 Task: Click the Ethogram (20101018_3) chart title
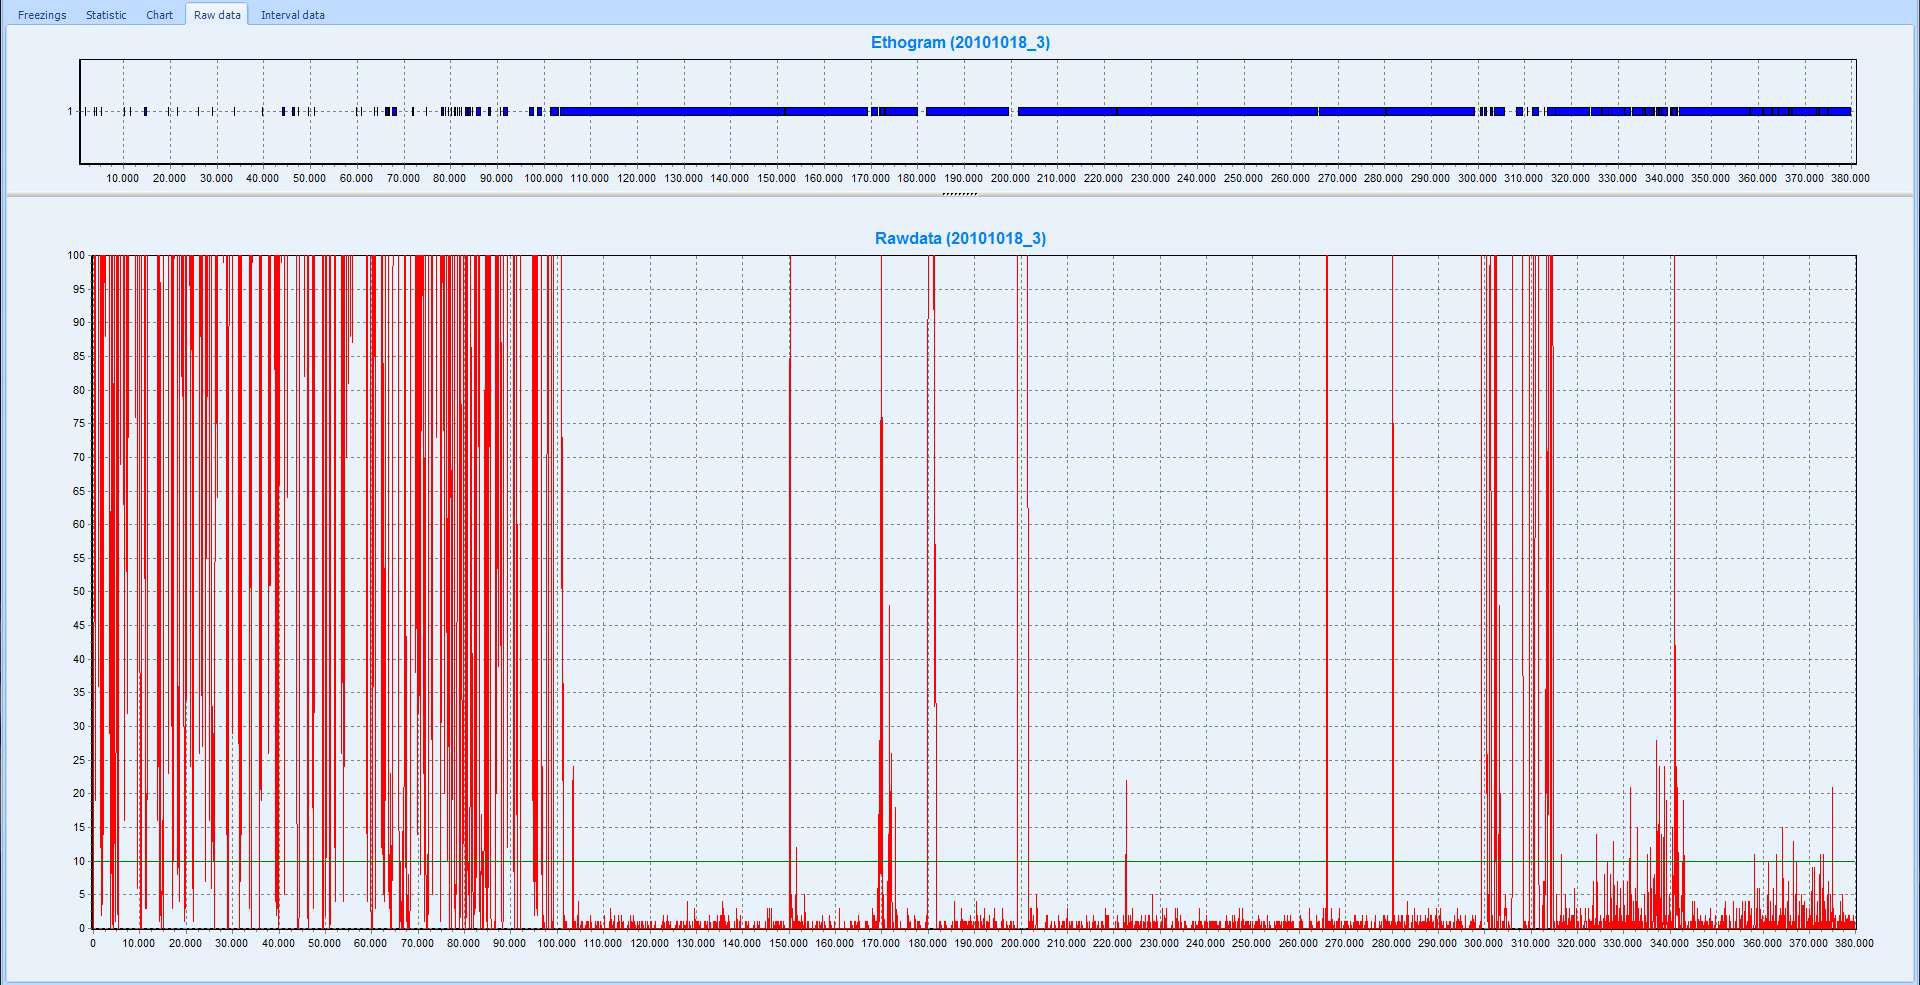[960, 42]
